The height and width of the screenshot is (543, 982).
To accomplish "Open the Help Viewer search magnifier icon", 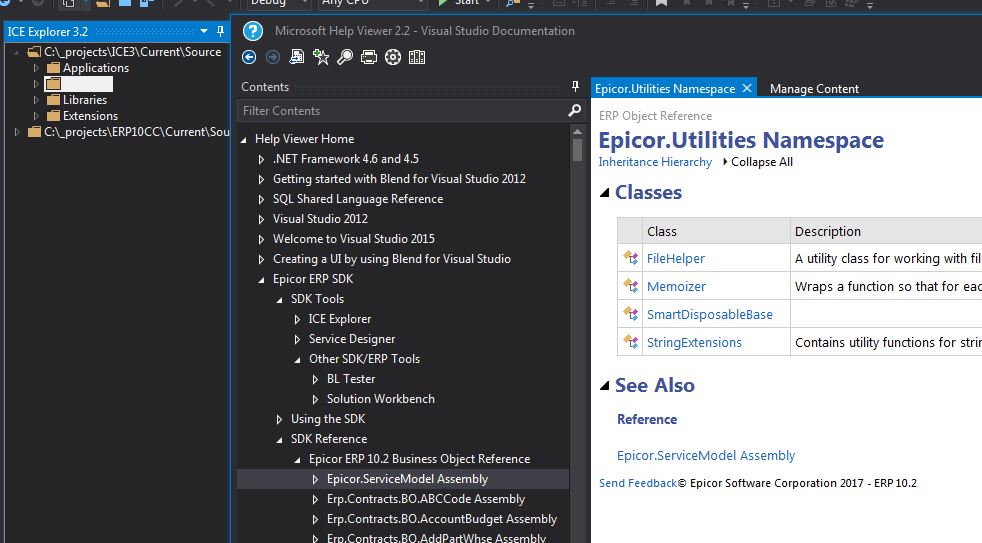I will click(x=345, y=58).
